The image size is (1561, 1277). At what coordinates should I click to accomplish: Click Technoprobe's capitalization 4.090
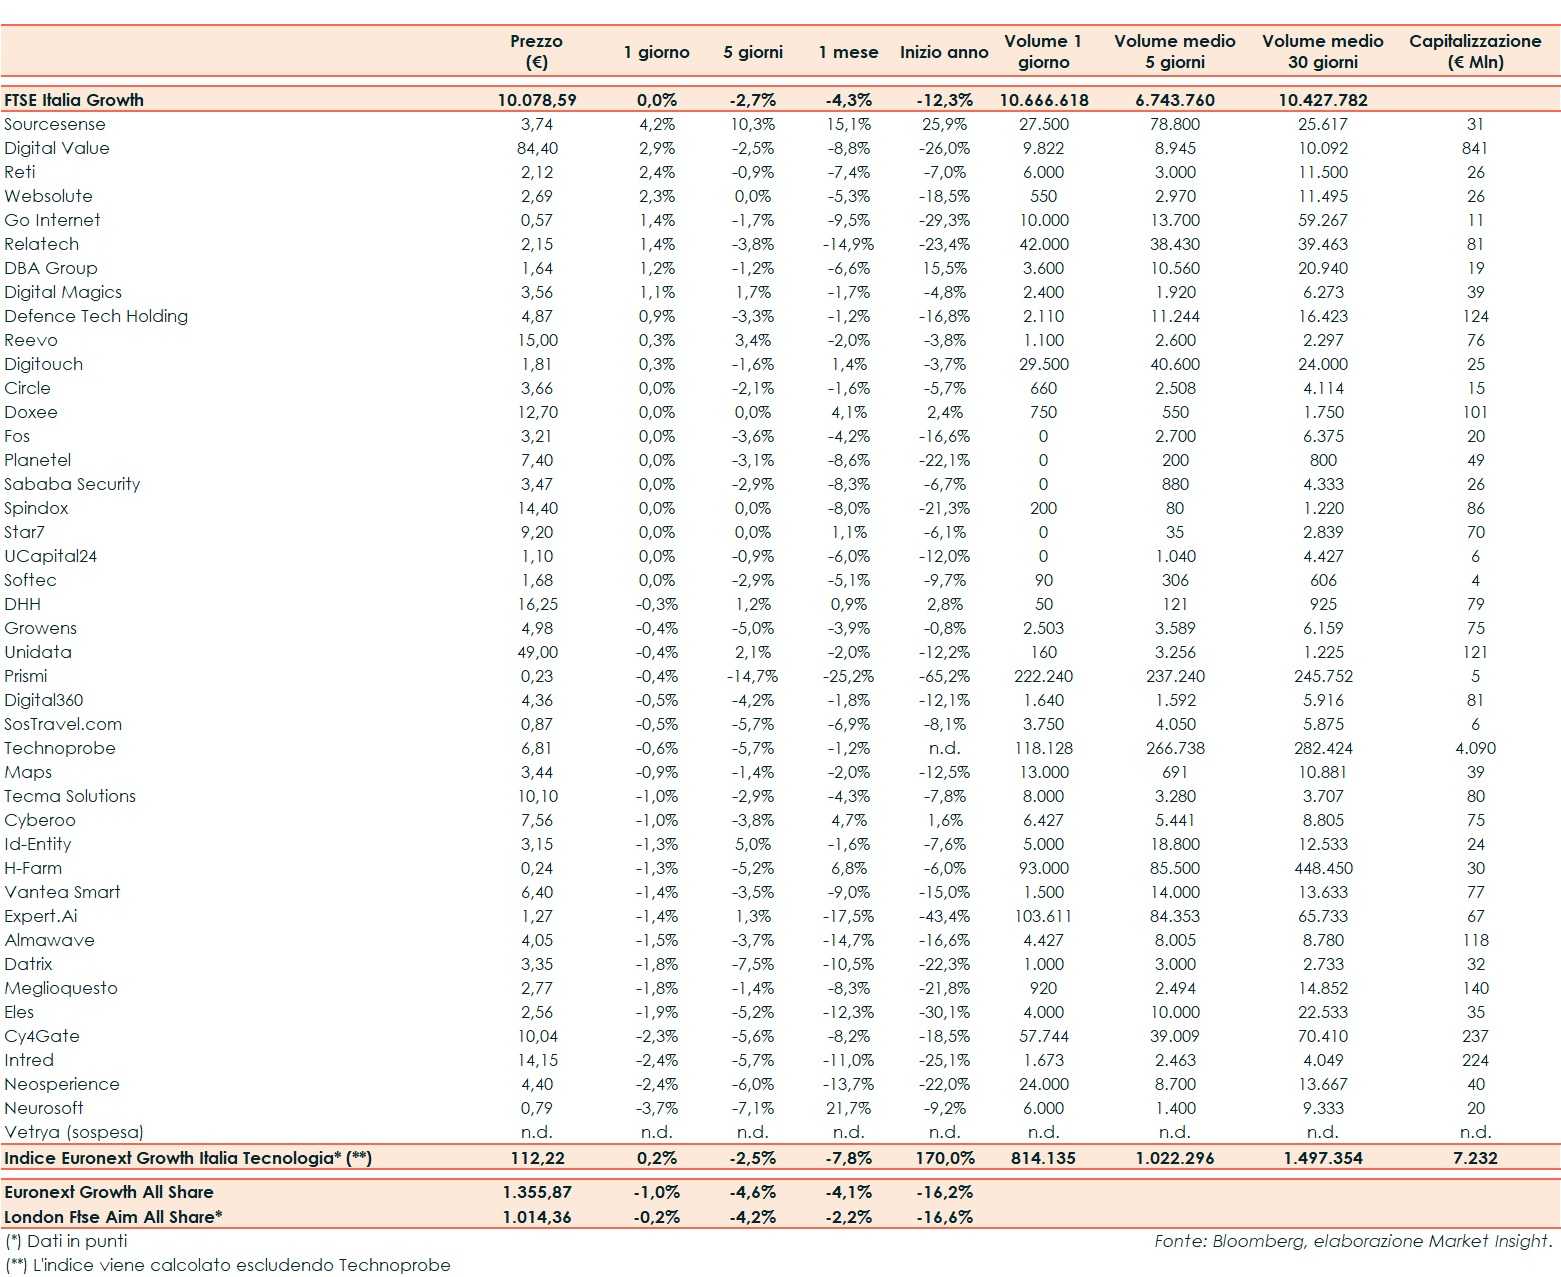1475,748
